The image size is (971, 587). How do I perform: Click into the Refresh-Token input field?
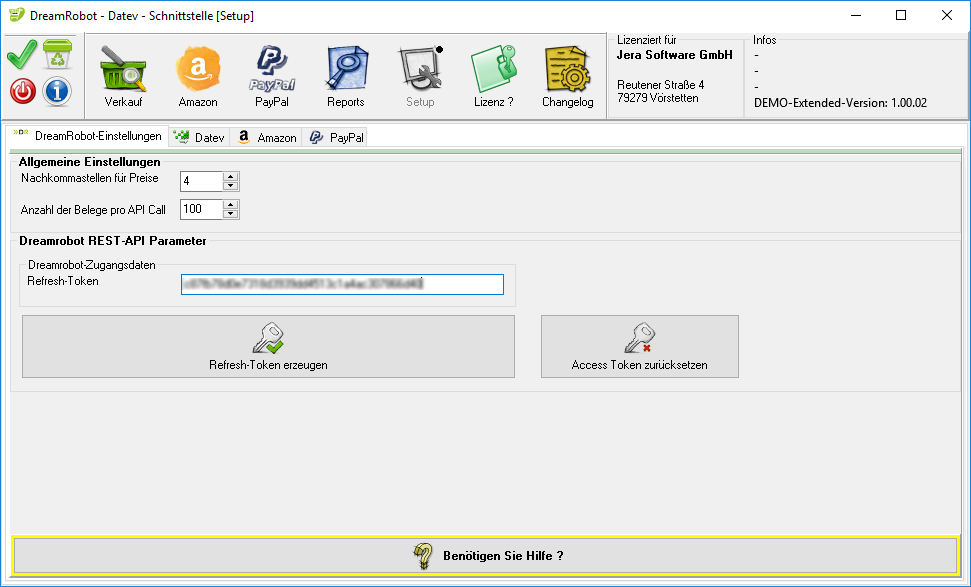[342, 284]
